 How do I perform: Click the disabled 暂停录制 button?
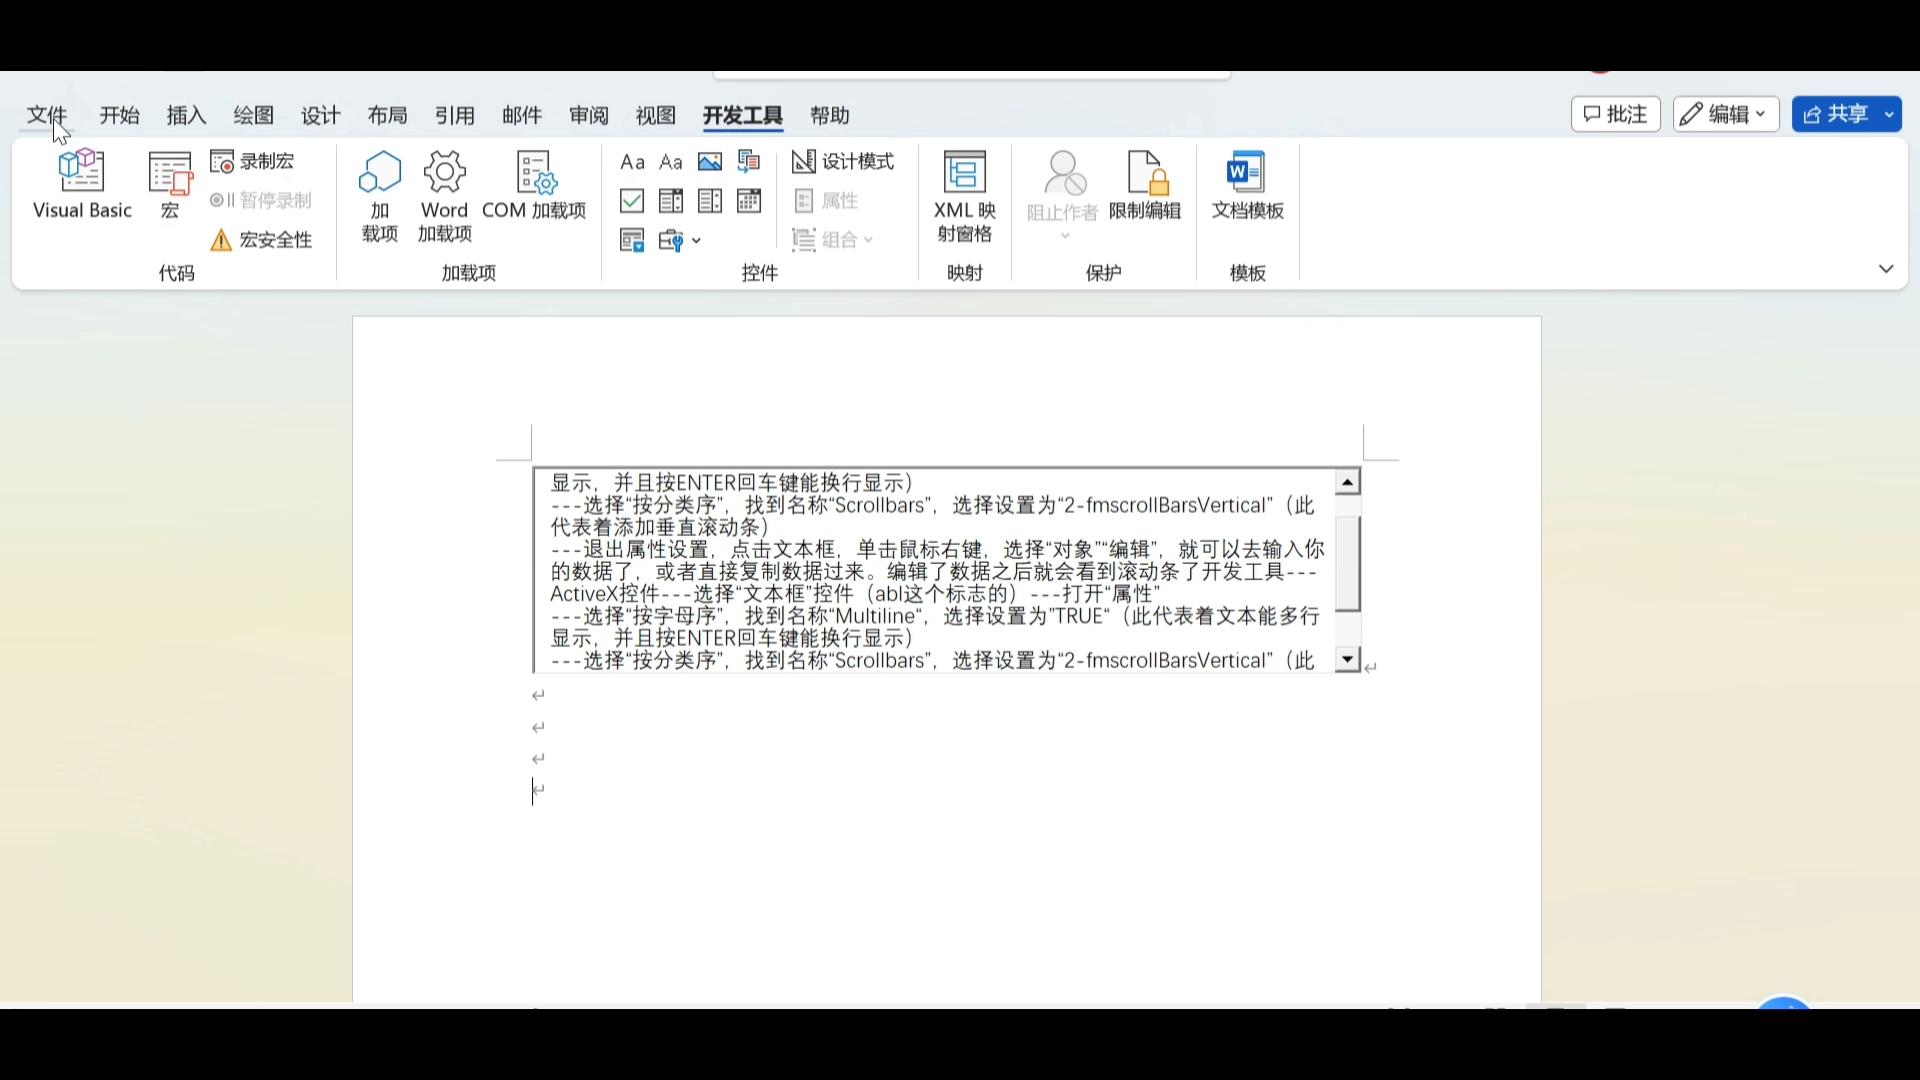click(x=262, y=201)
